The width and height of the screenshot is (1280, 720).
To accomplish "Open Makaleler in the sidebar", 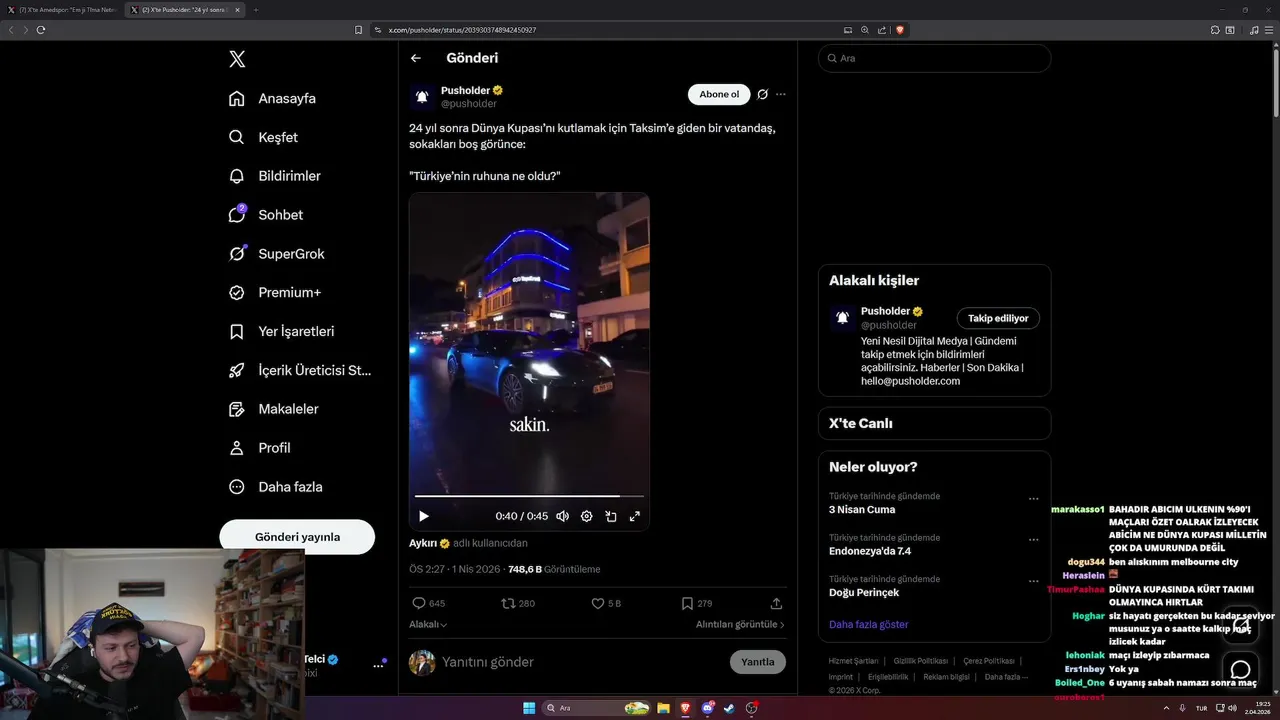I will point(273,409).
